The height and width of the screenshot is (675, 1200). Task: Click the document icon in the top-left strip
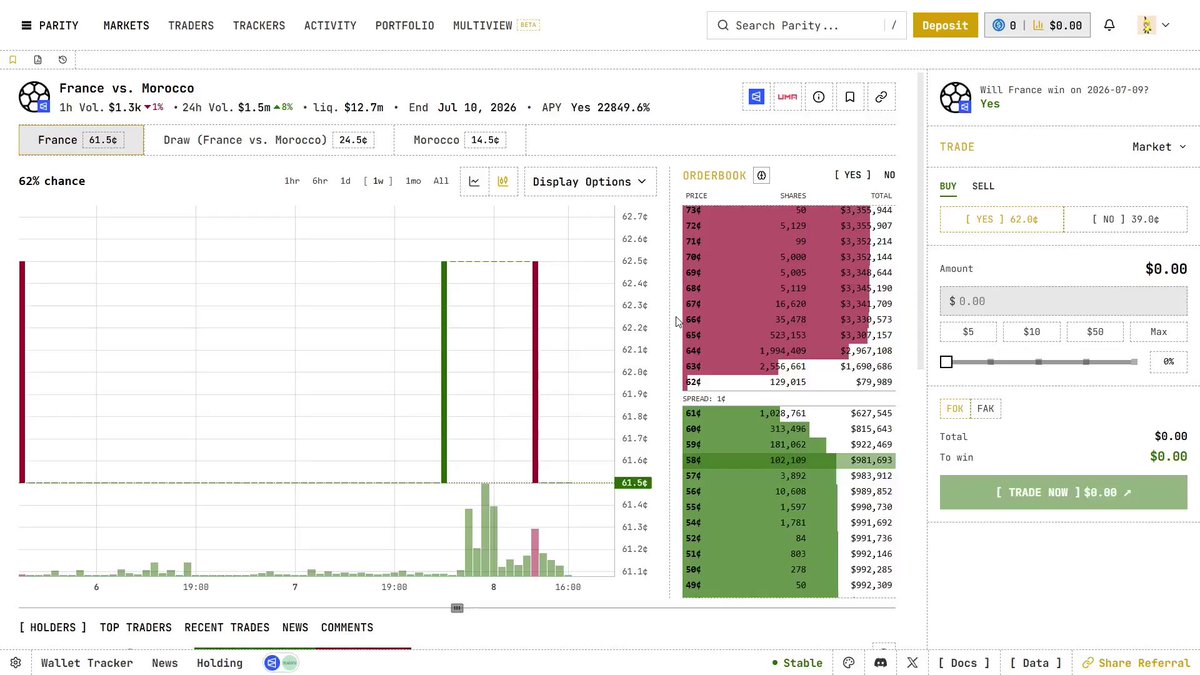(38, 60)
